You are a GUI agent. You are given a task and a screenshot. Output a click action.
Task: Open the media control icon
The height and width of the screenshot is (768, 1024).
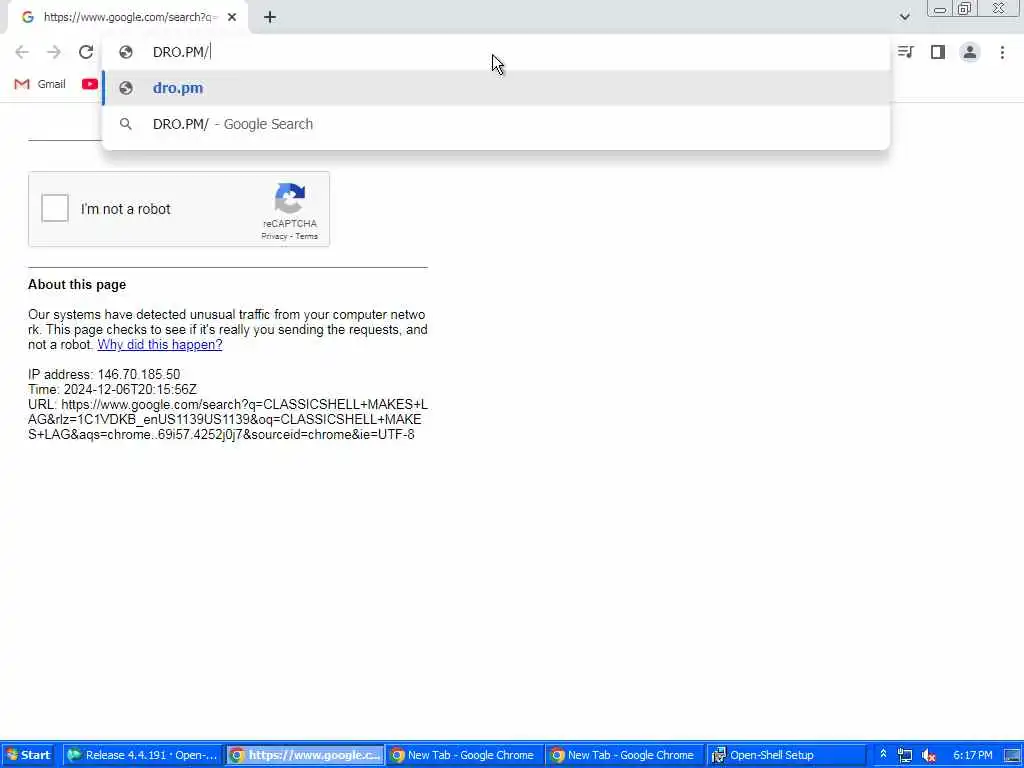905,52
